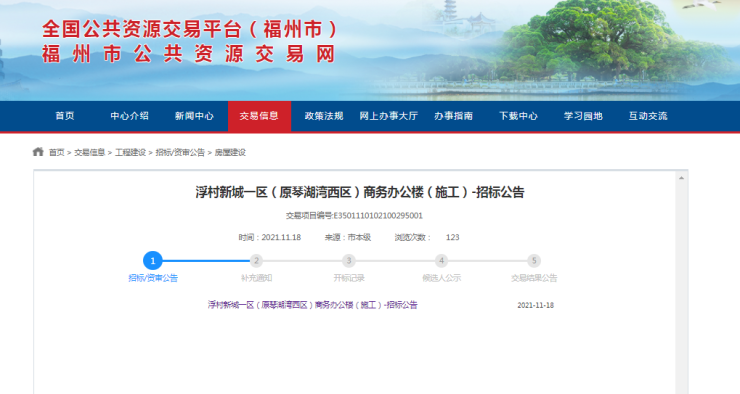
Task: Open 下载中心 navigation item
Action: pos(518,116)
